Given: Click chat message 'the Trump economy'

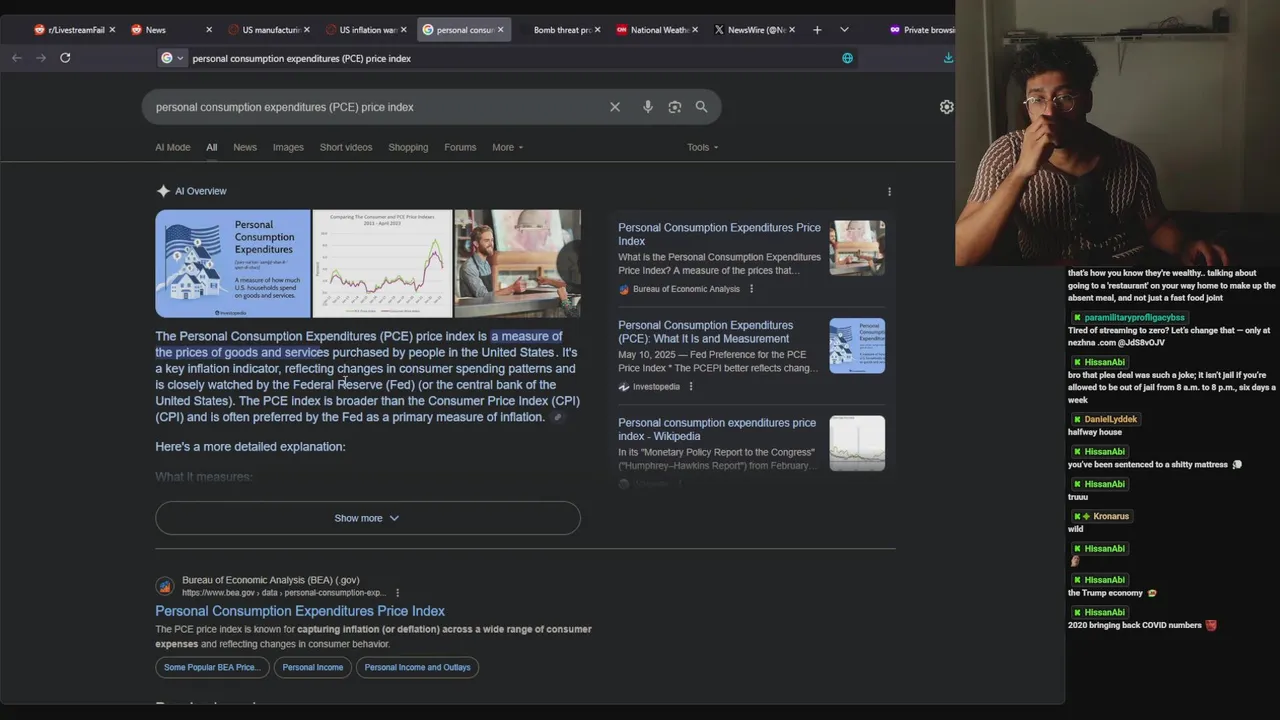Looking at the screenshot, I should tap(1105, 593).
